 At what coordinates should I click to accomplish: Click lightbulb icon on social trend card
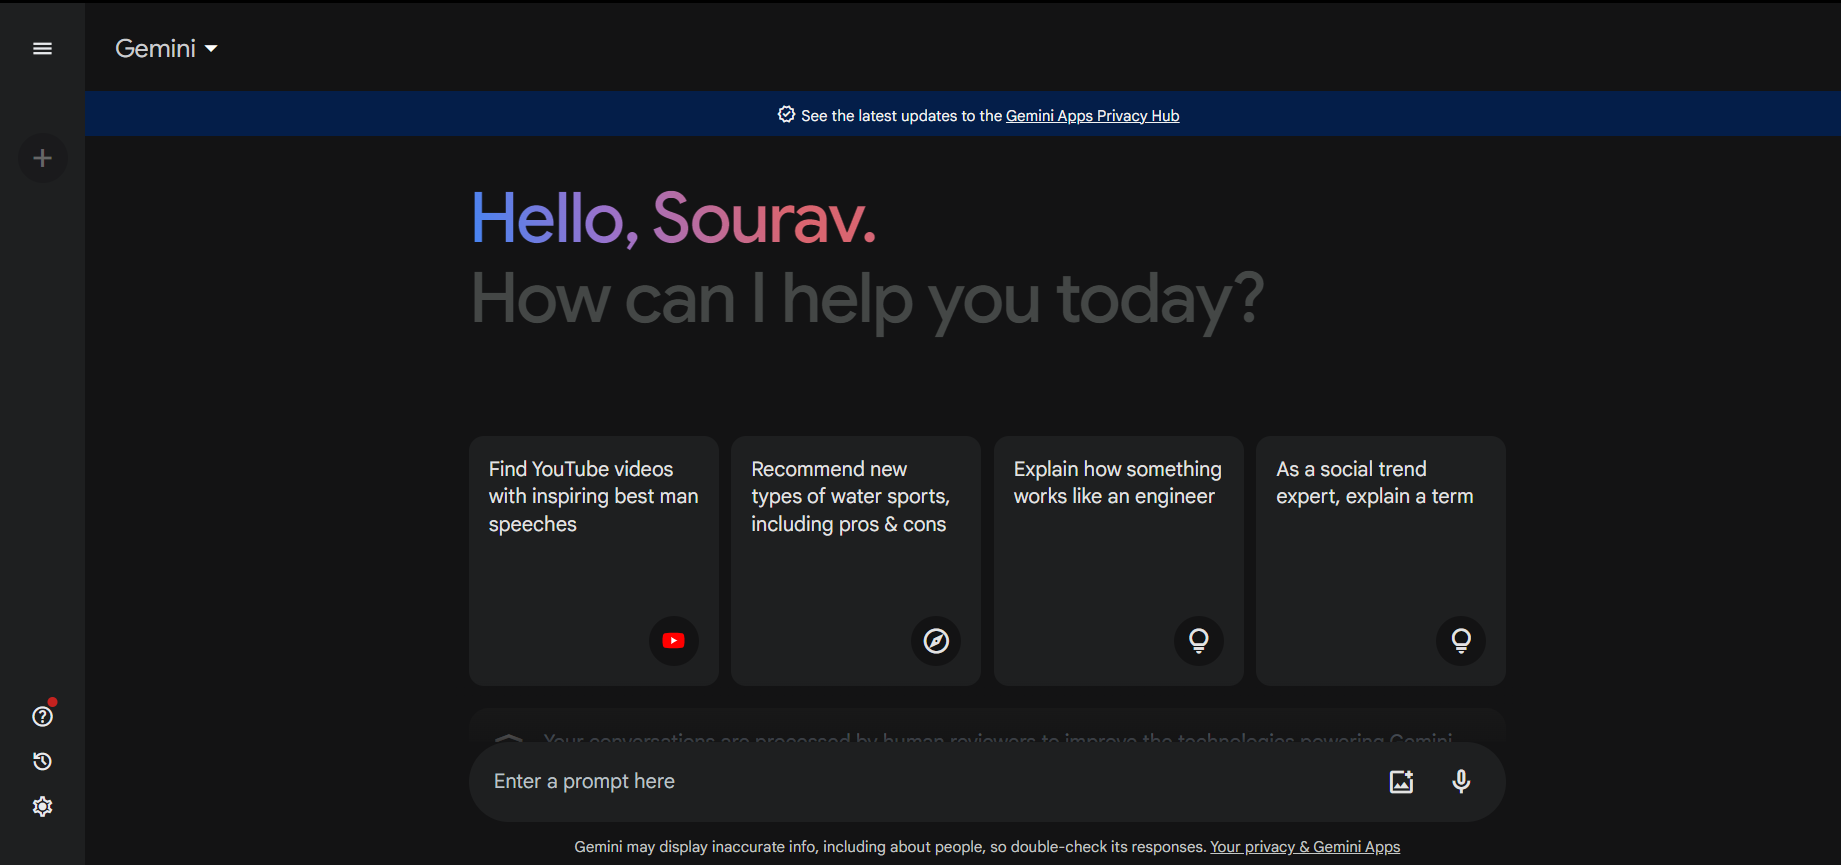1461,641
